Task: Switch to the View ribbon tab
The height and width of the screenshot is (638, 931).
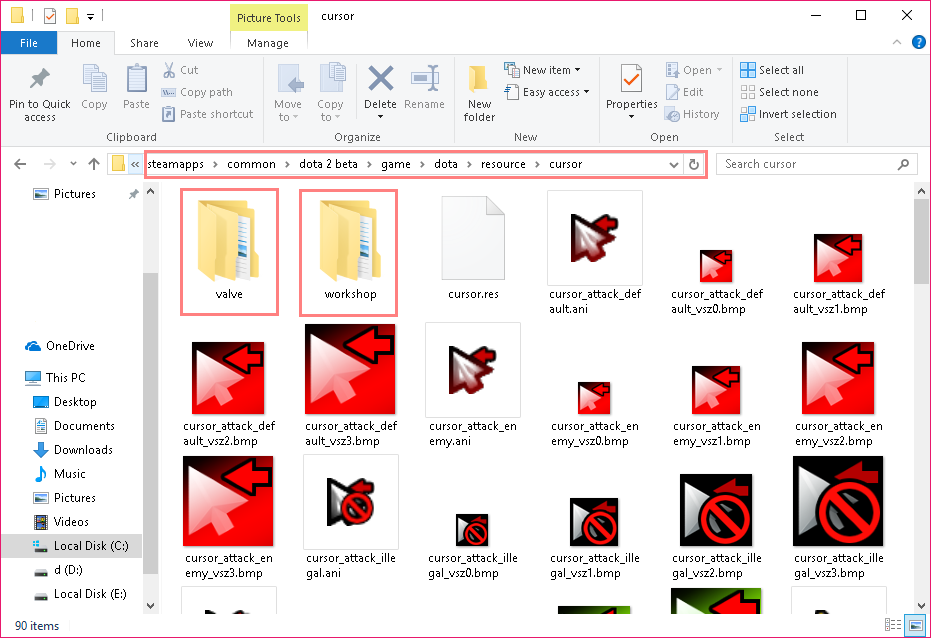Action: pos(200,43)
